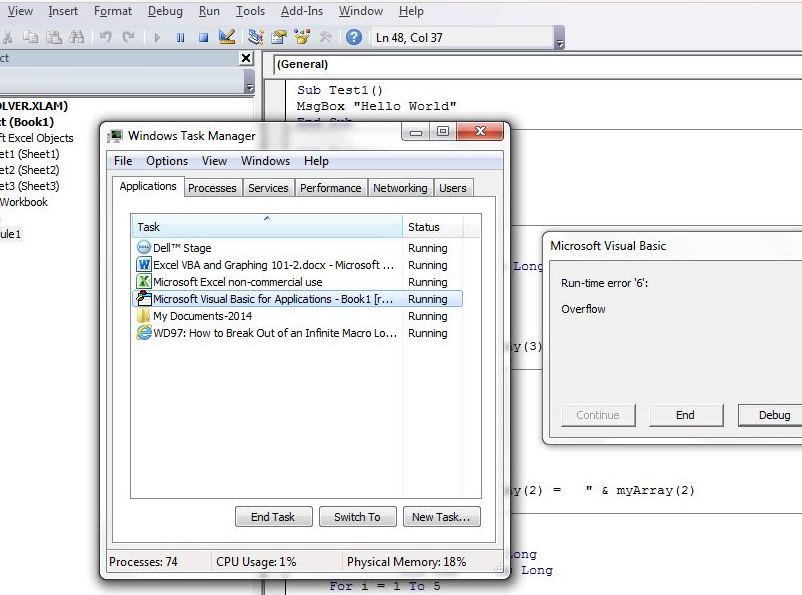Click the Find binoculars icon
802x595 pixels.
tap(77, 37)
